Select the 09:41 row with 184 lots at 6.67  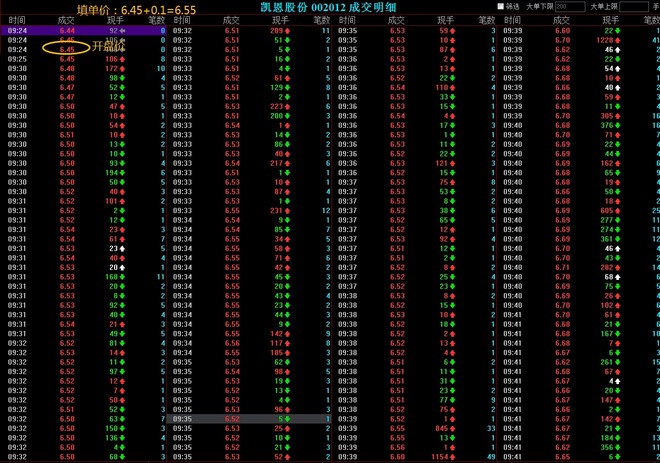pos(579,438)
